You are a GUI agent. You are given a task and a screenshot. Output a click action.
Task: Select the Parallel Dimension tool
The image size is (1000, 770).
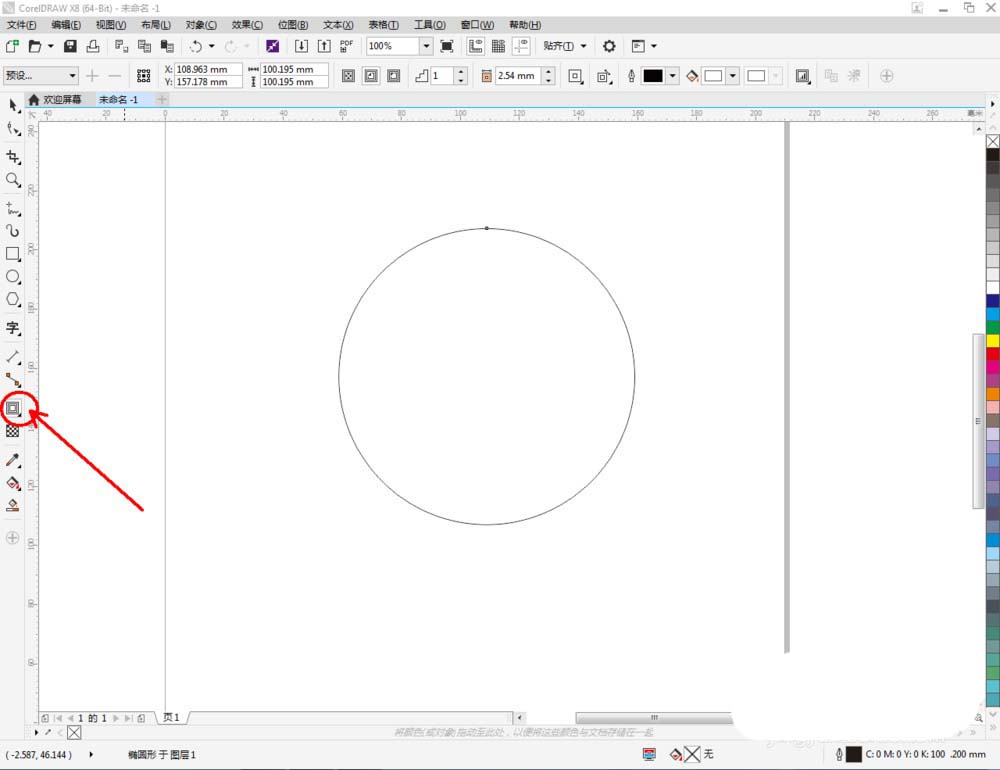click(13, 357)
